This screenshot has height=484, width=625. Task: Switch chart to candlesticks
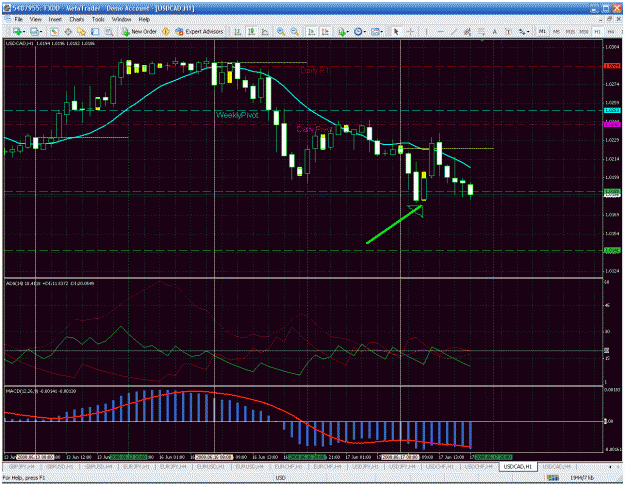252,31
